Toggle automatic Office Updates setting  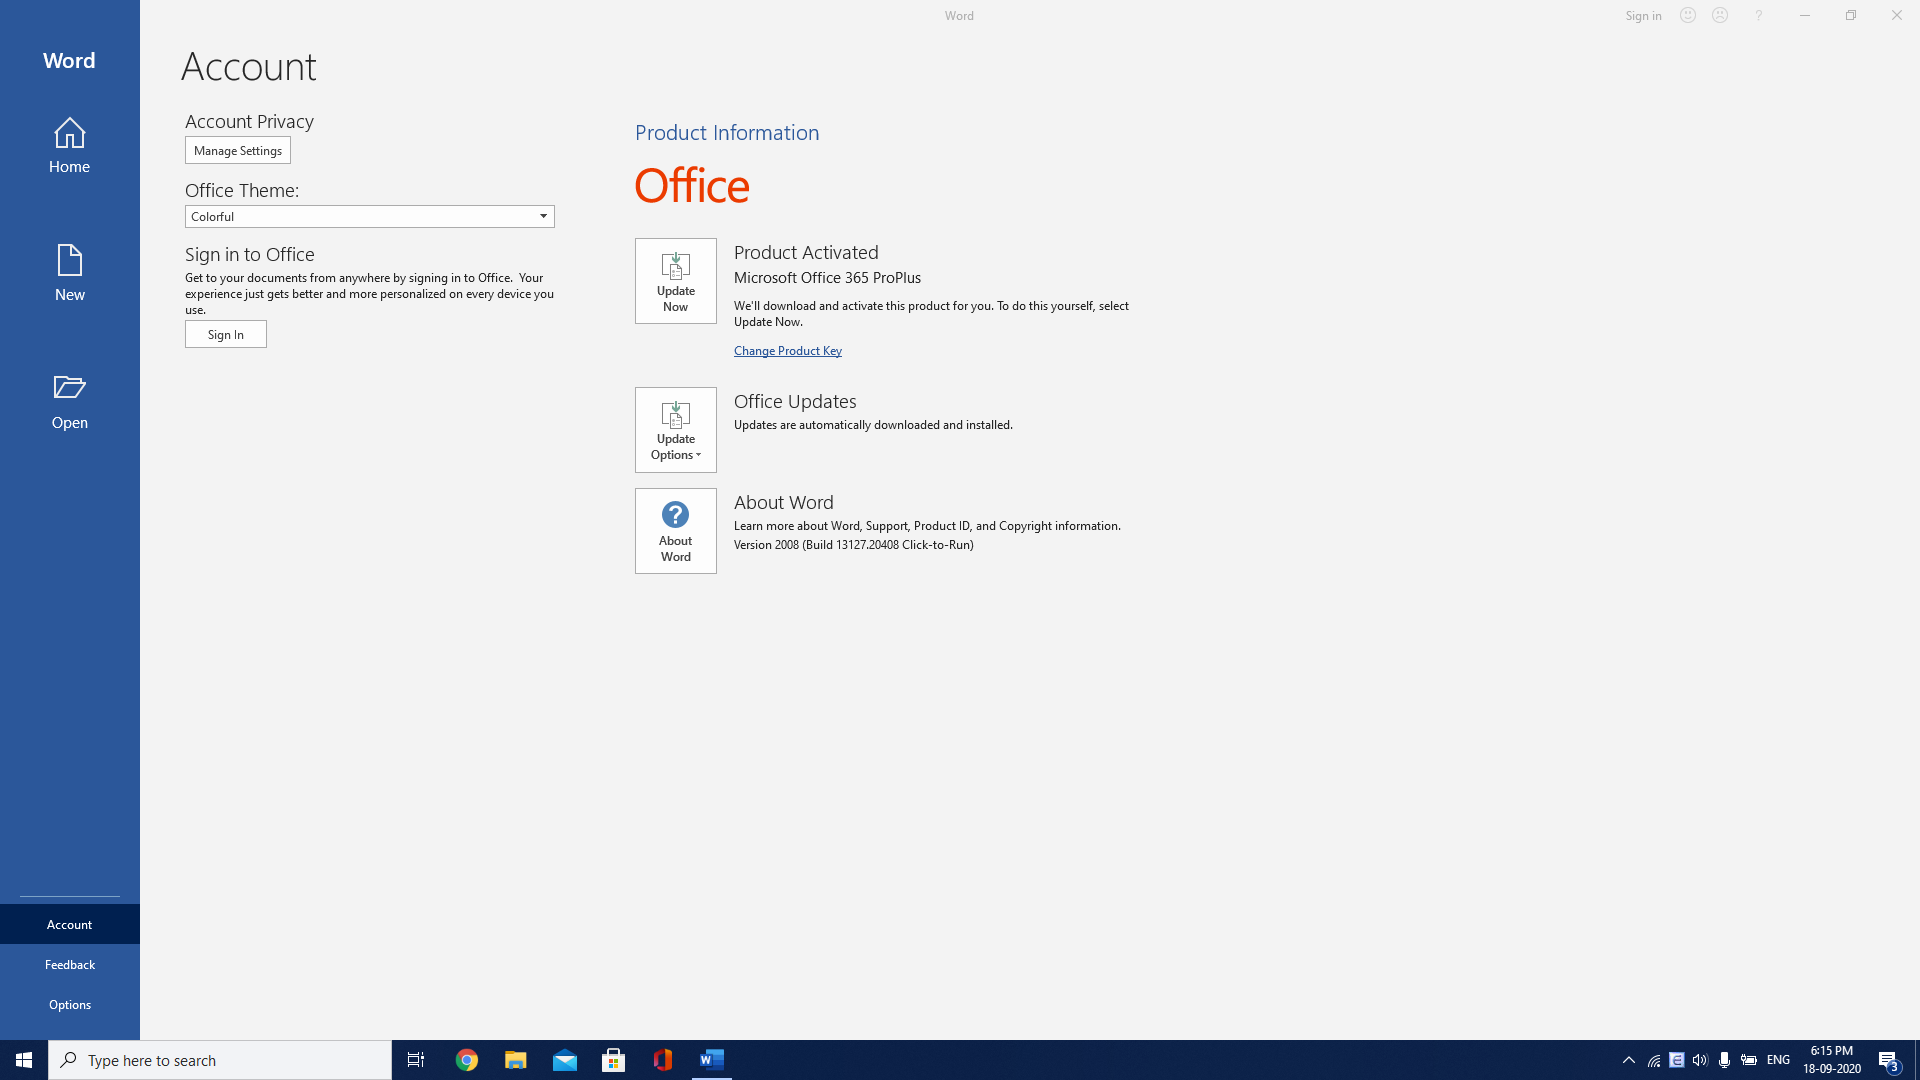pyautogui.click(x=675, y=429)
